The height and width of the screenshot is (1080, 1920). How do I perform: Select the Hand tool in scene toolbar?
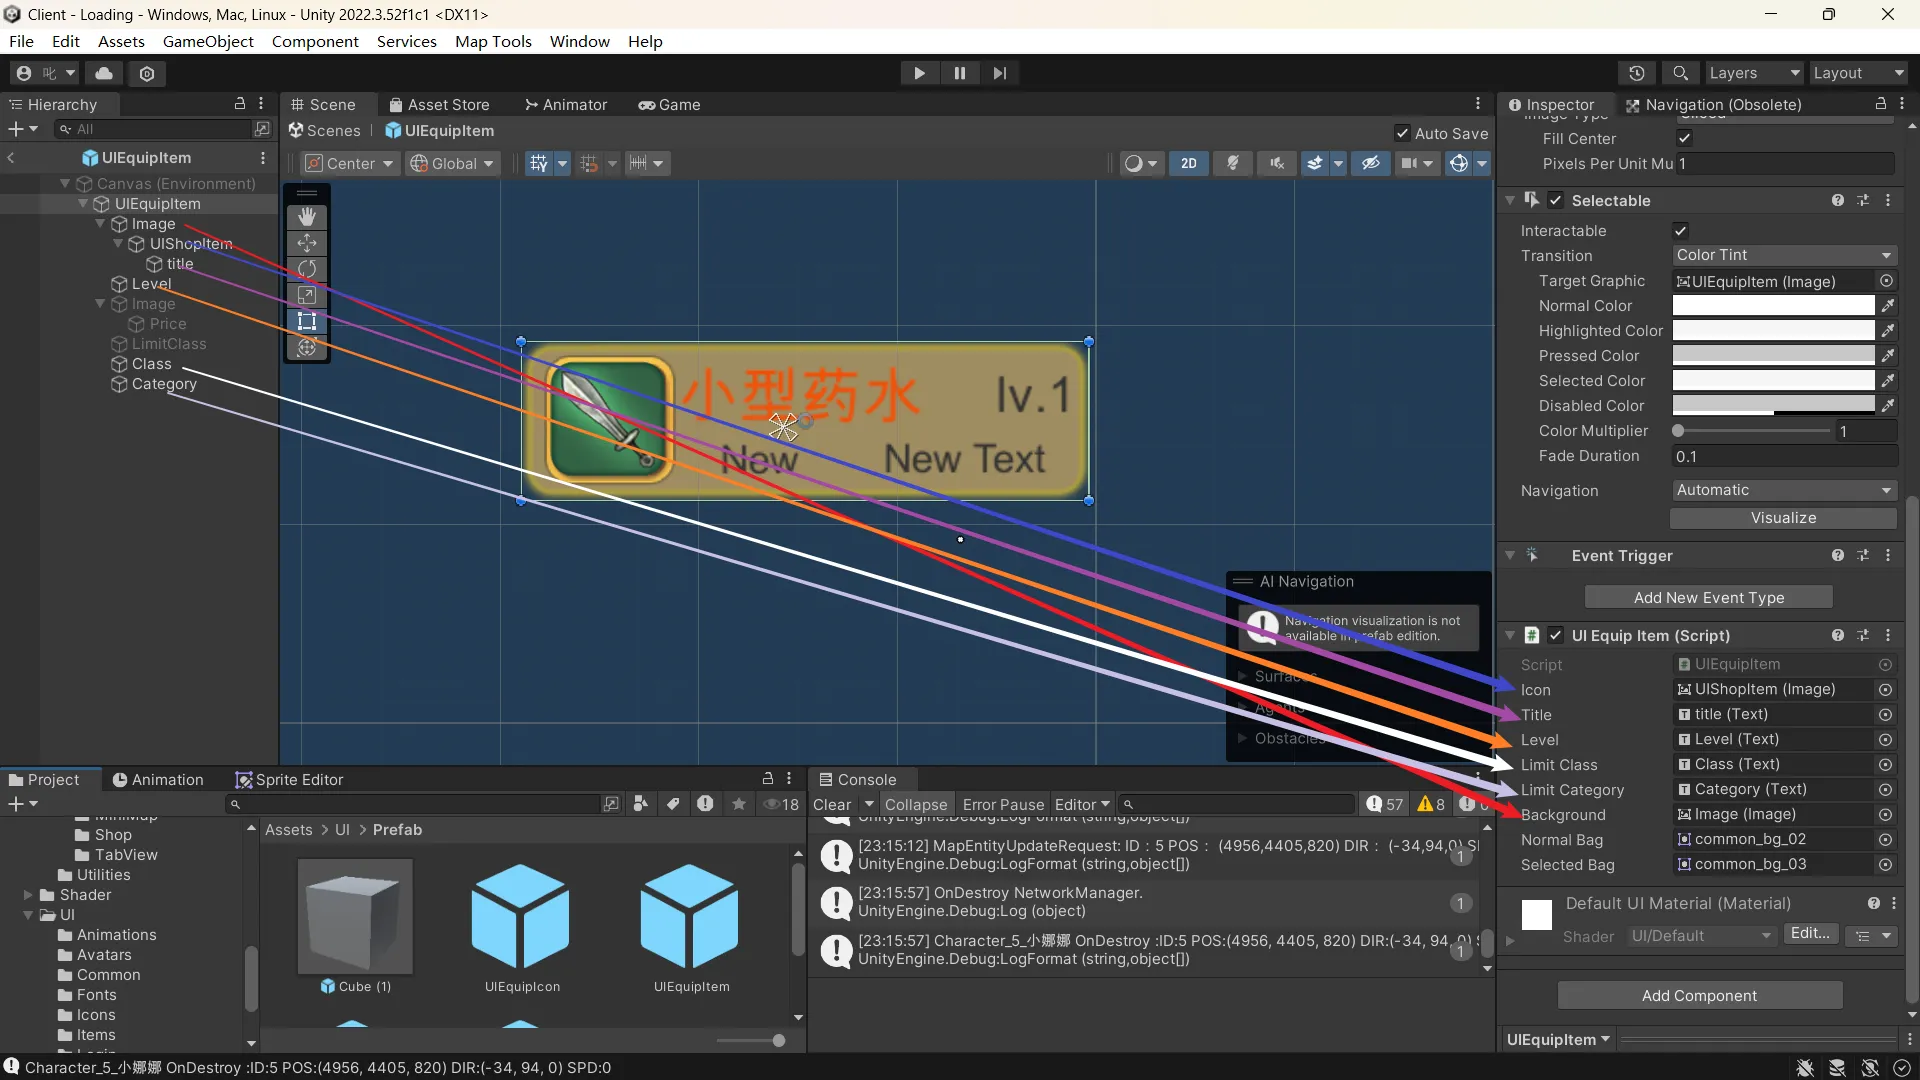[x=307, y=217]
